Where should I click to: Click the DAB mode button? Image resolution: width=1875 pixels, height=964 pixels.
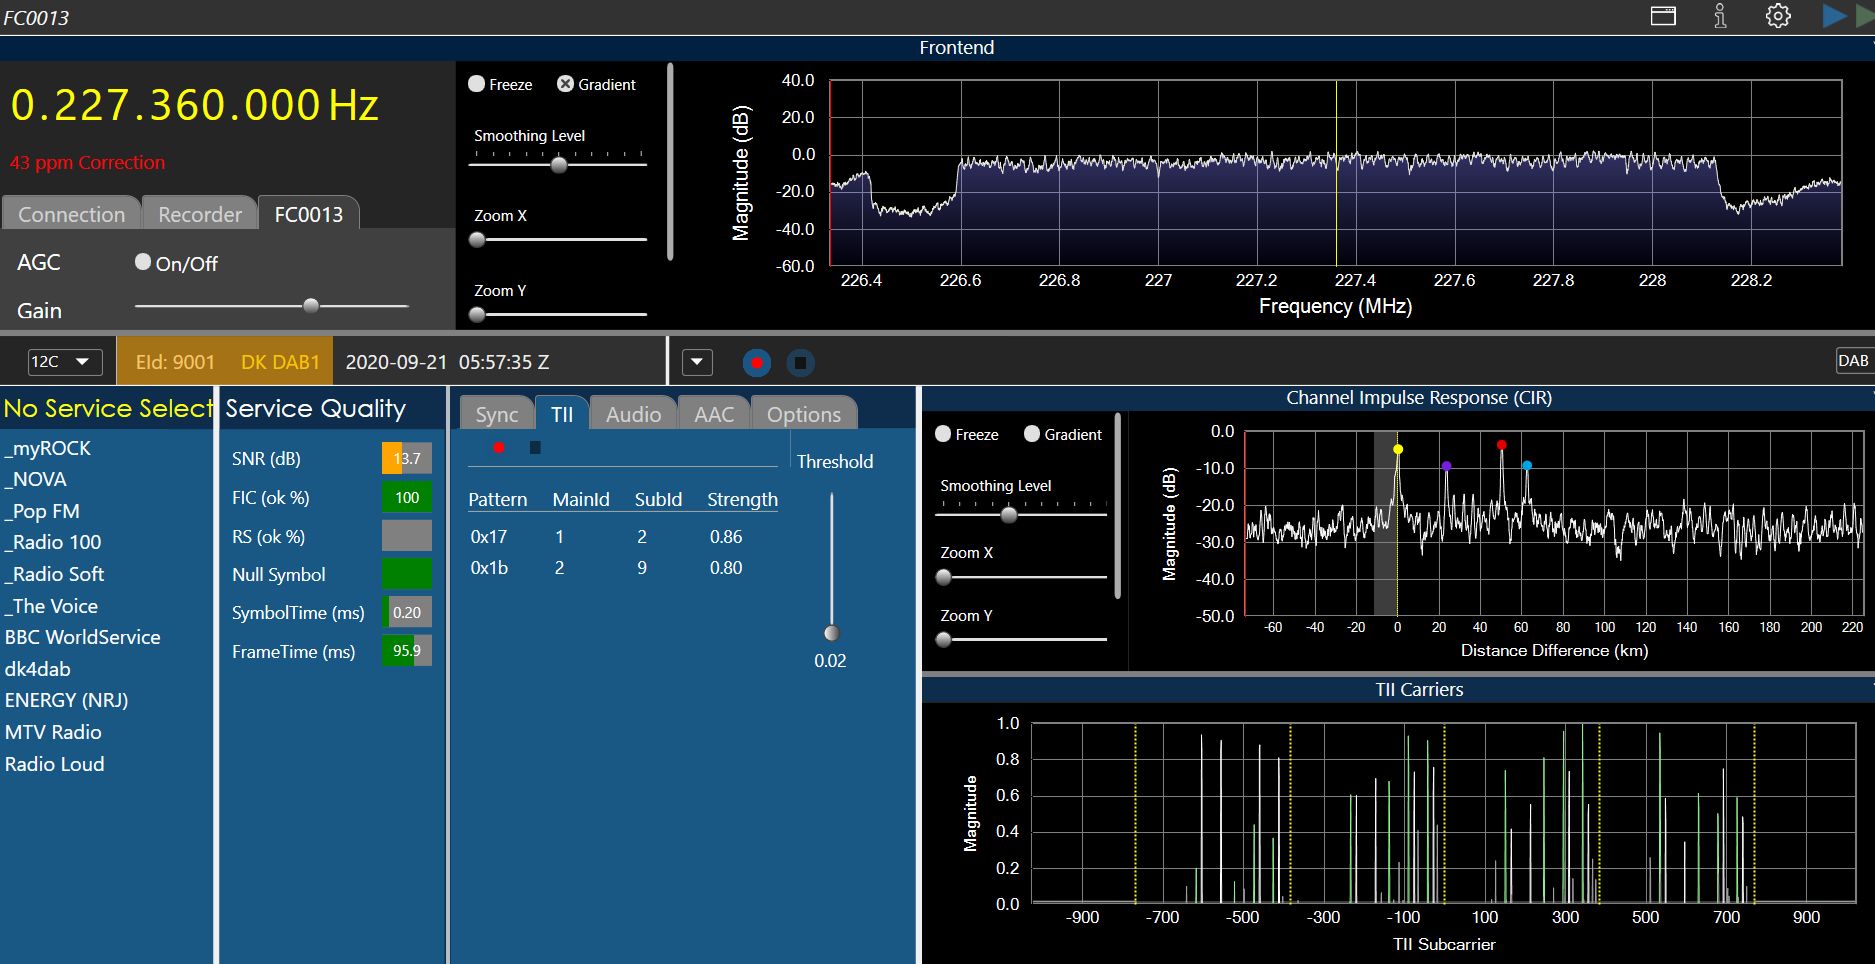click(x=1852, y=361)
